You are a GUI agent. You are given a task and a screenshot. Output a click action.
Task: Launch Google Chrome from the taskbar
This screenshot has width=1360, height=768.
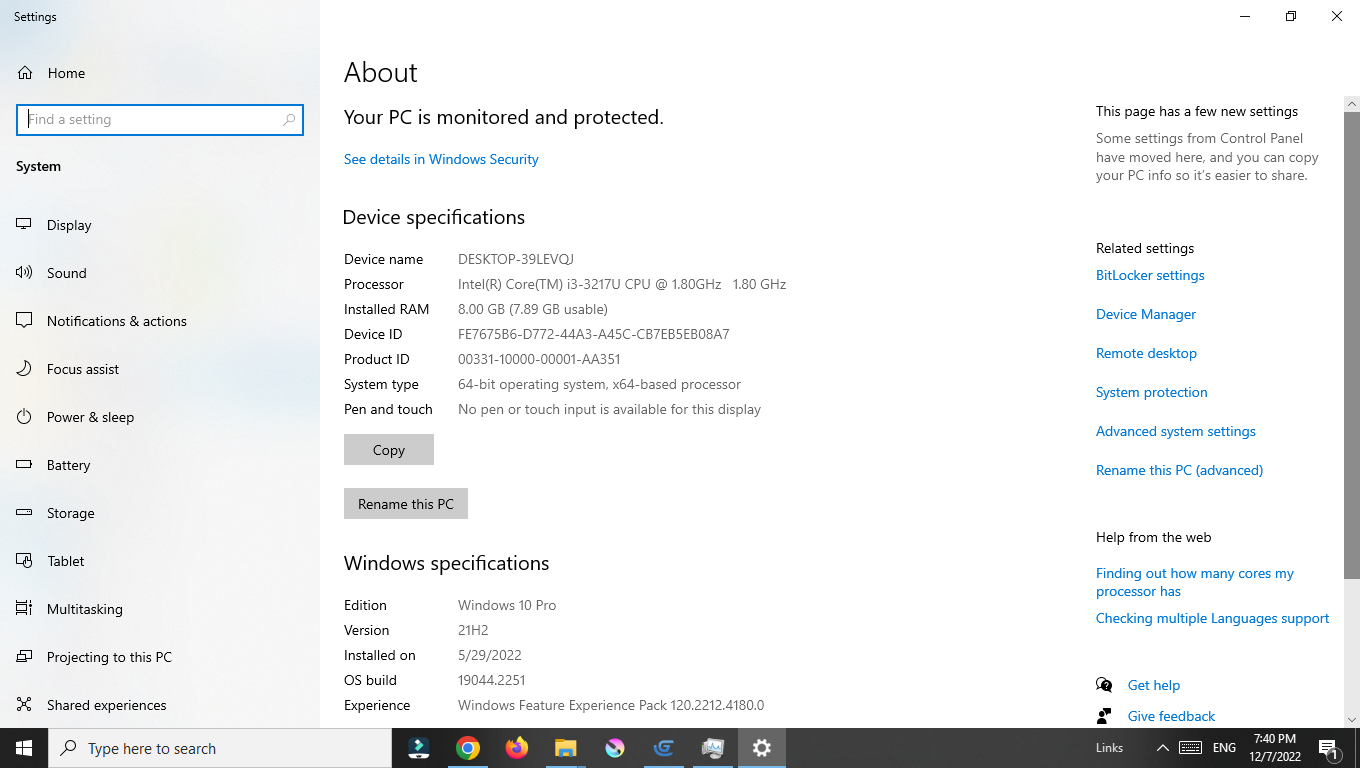[467, 747]
